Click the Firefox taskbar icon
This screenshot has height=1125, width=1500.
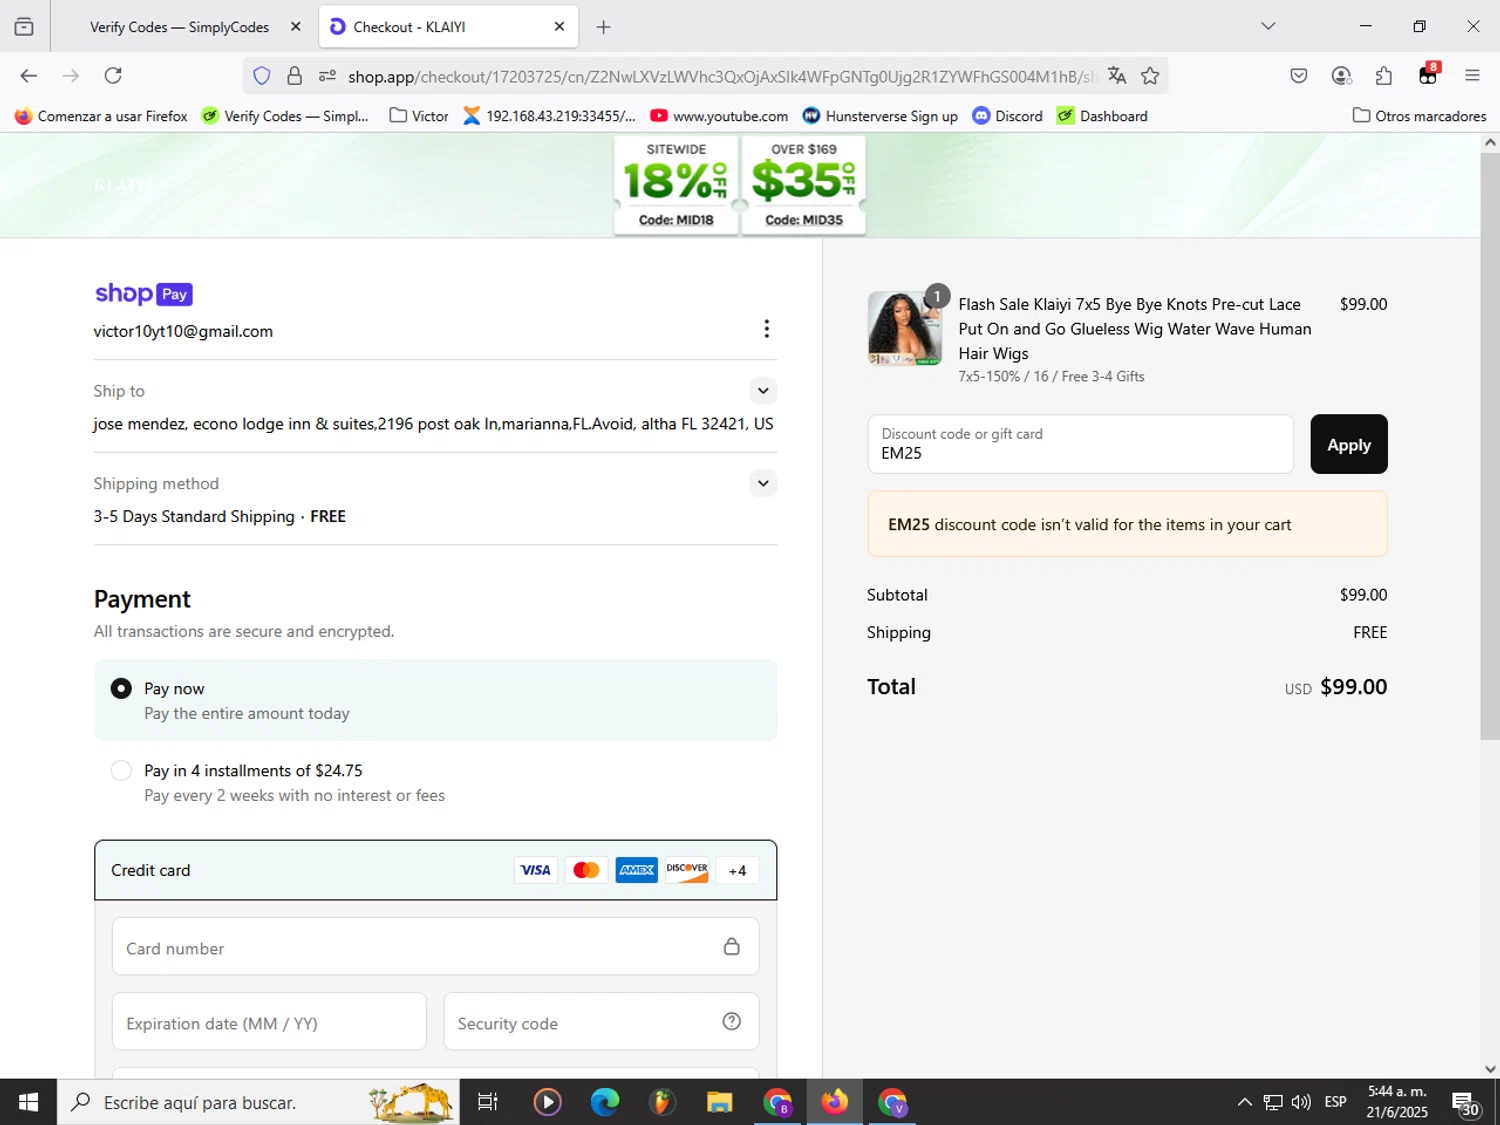[834, 1102]
